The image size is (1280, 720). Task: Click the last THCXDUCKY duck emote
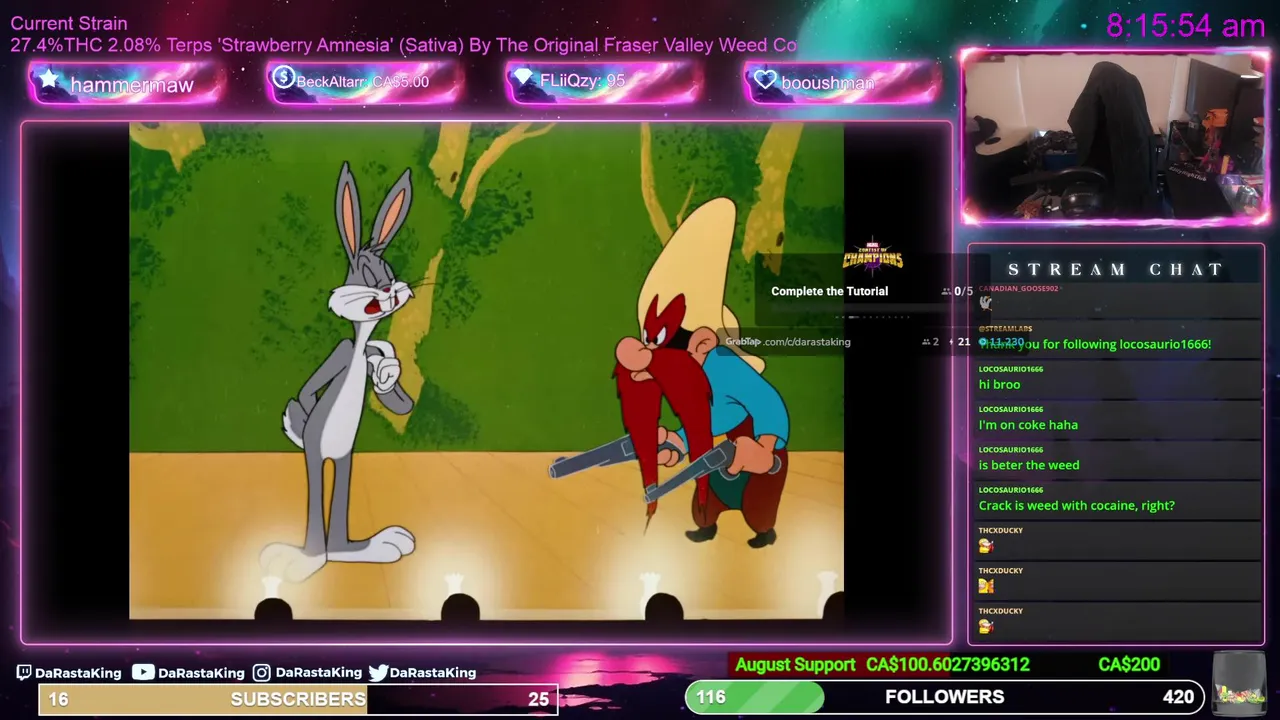pos(986,626)
